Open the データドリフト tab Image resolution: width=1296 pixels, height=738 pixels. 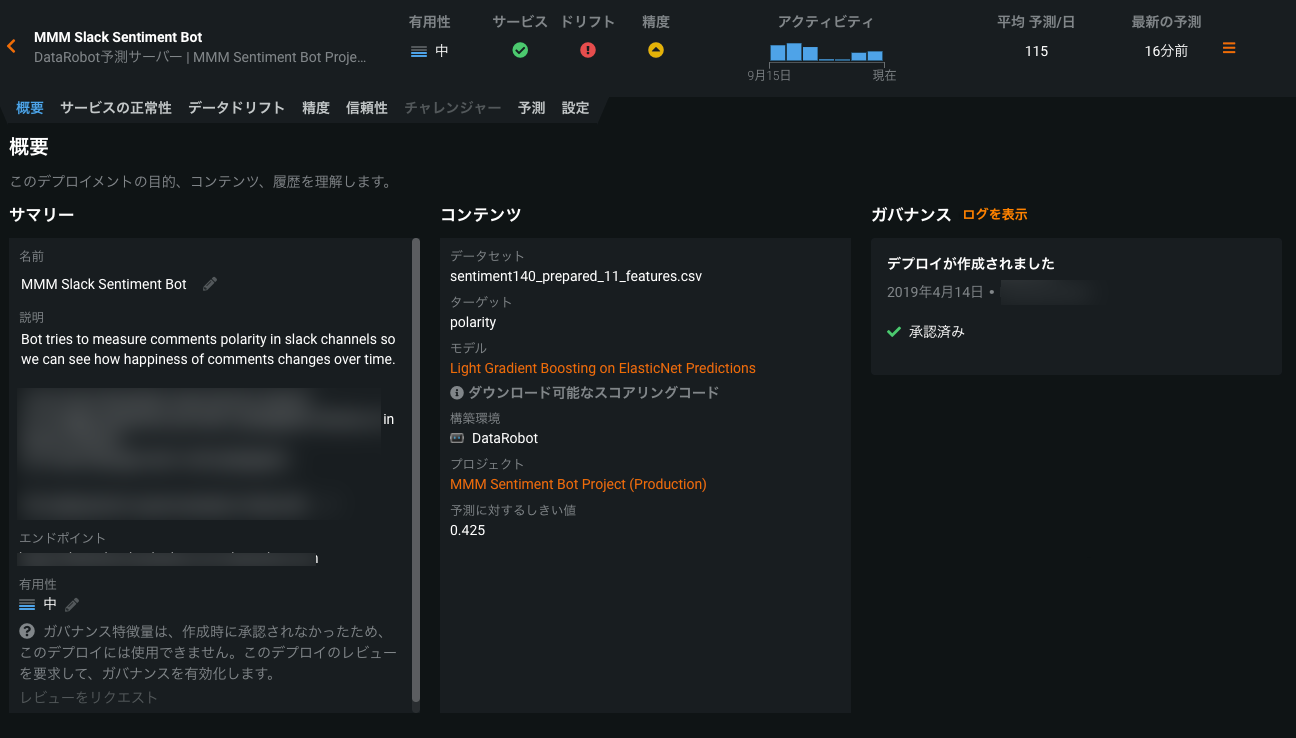(236, 108)
